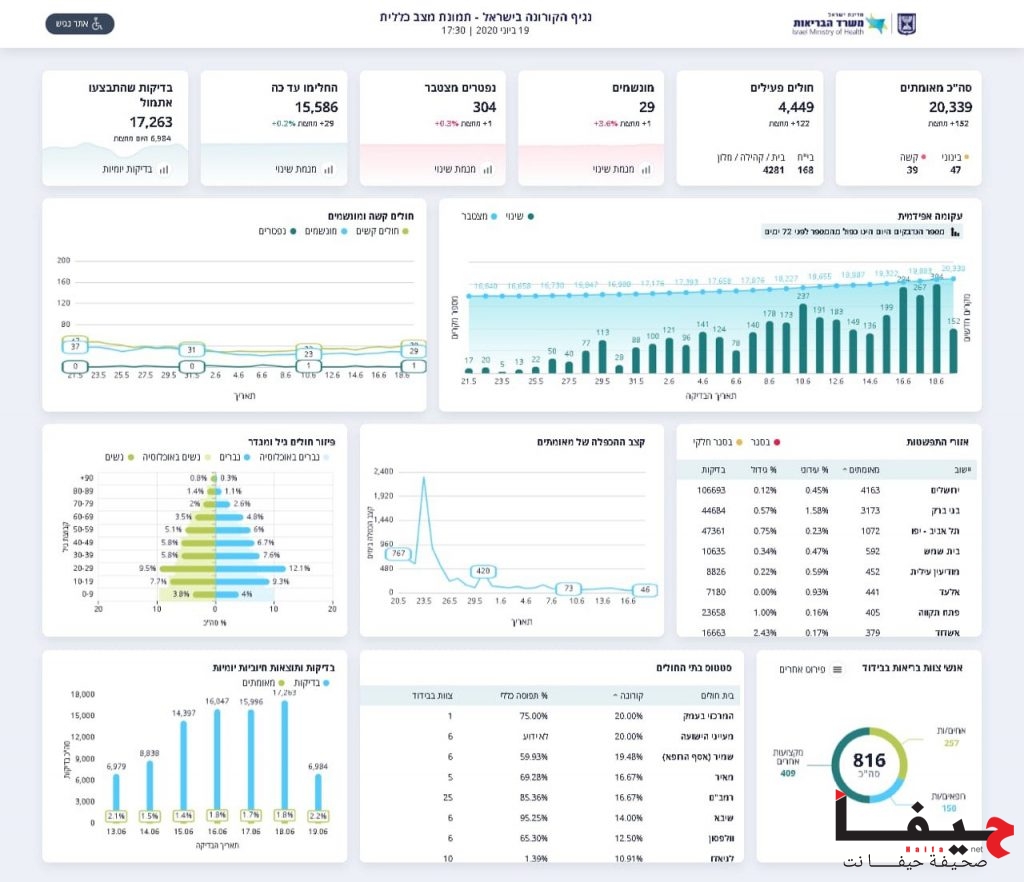
Task: Open trend chart icon in hospitalized (מונשמים) card
Action: 645,170
